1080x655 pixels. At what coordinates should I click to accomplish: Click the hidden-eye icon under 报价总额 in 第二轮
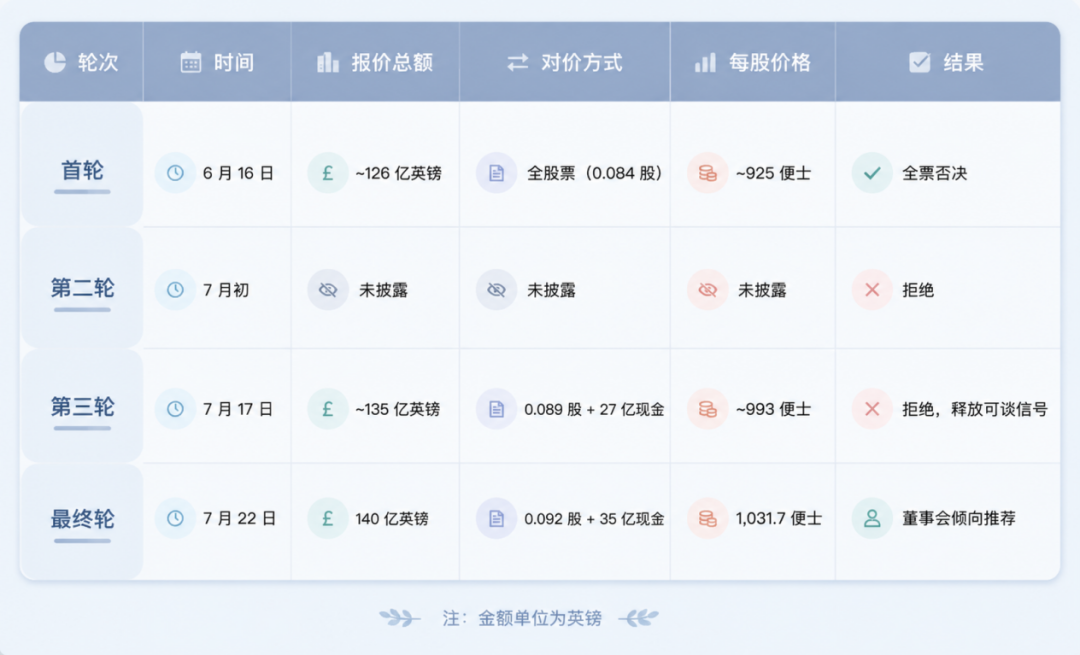328,290
